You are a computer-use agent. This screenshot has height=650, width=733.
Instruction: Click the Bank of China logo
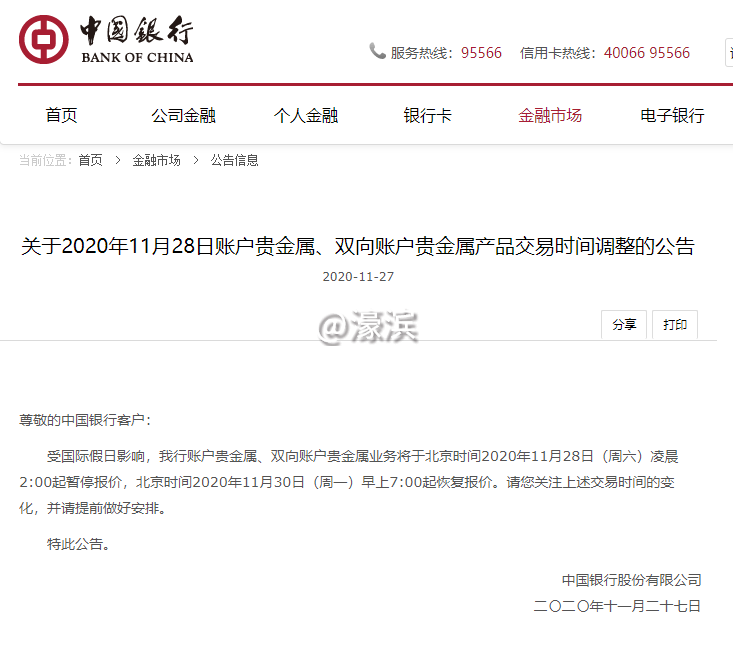106,39
